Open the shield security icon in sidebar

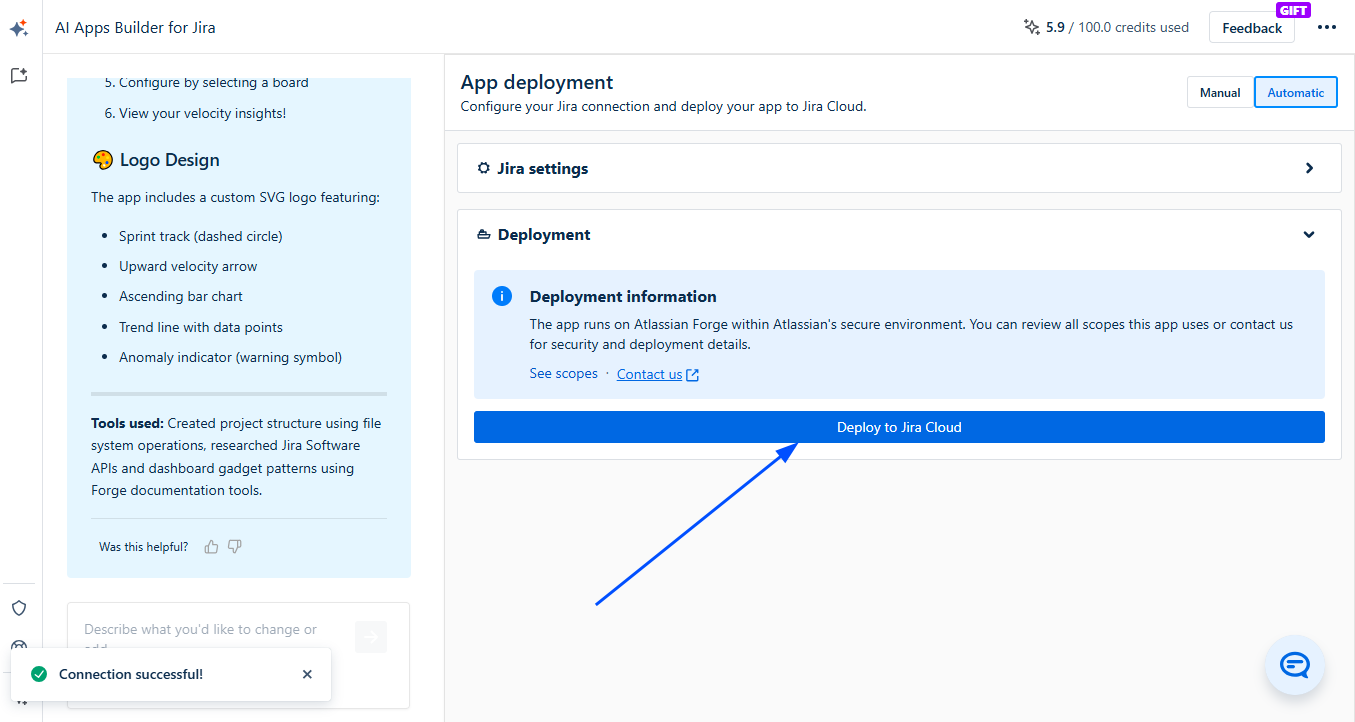click(x=19, y=608)
